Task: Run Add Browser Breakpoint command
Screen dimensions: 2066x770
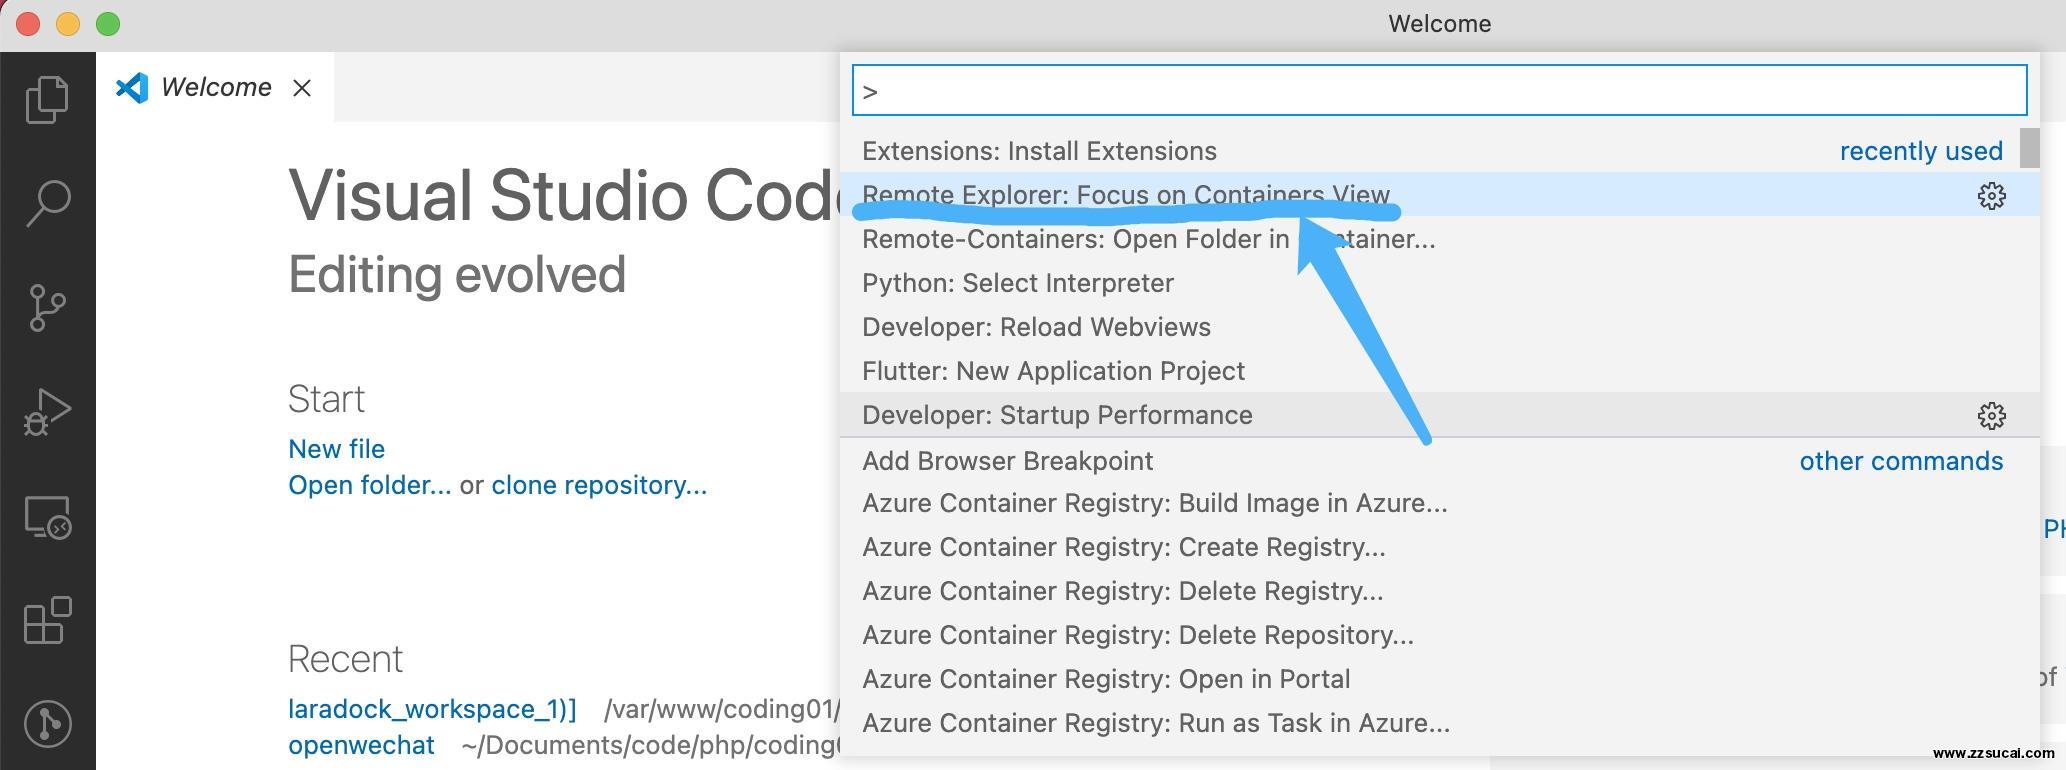Action: click(1439, 461)
